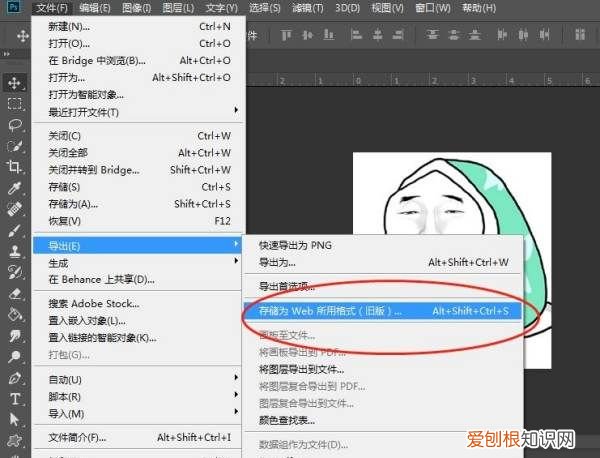Viewport: 600px width, 458px height.
Task: Select the History Brush tool
Action: click(x=15, y=272)
